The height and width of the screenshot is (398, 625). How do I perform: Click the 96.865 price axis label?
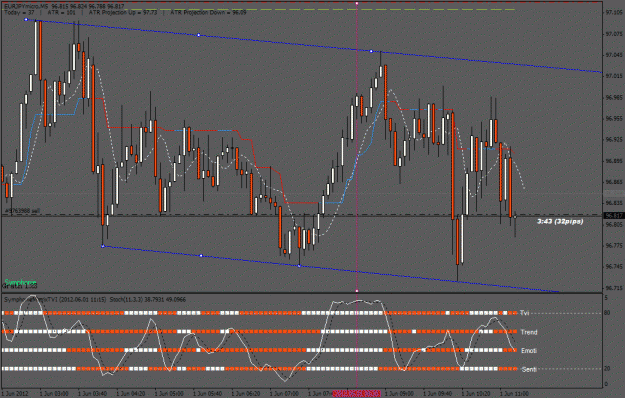[x=614, y=182]
